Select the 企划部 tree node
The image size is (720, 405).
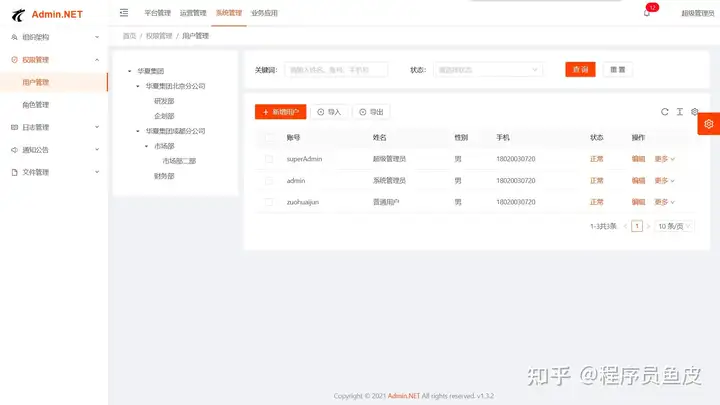[x=164, y=116]
